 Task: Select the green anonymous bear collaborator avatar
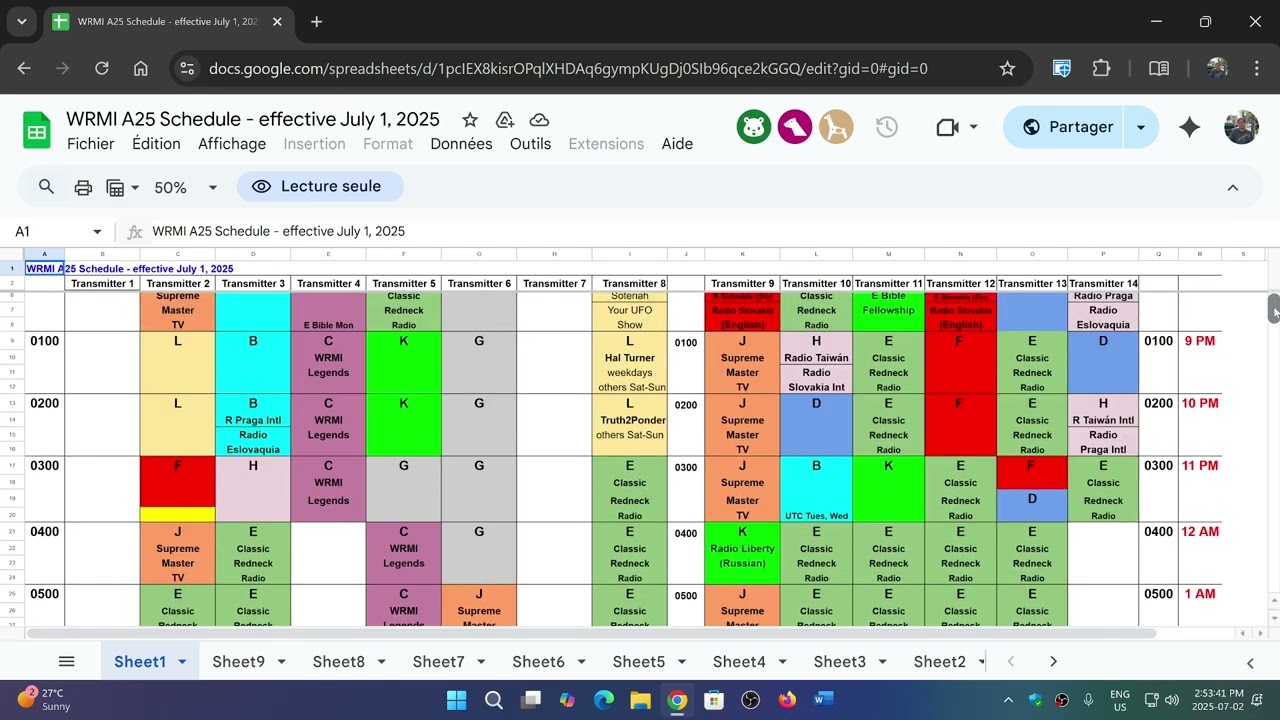click(x=753, y=127)
